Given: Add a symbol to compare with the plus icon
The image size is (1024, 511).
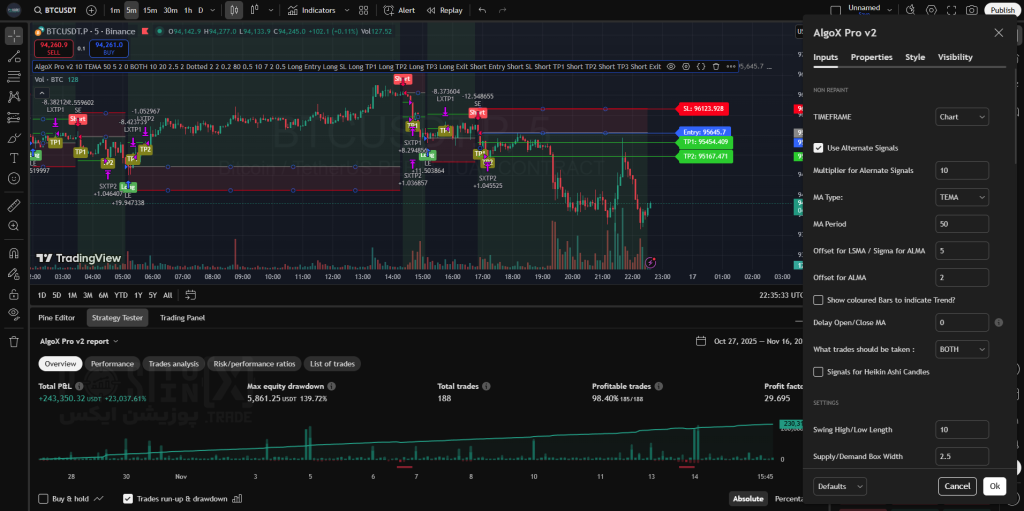Looking at the screenshot, I should tap(91, 10).
